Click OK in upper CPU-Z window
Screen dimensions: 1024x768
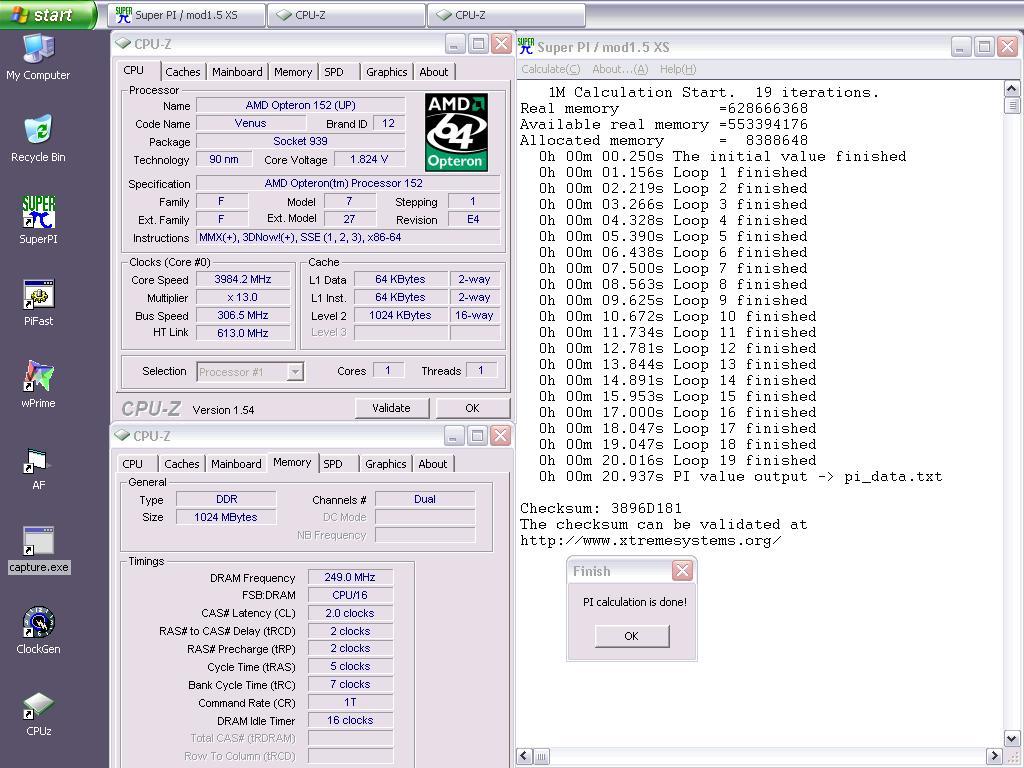tap(472, 408)
